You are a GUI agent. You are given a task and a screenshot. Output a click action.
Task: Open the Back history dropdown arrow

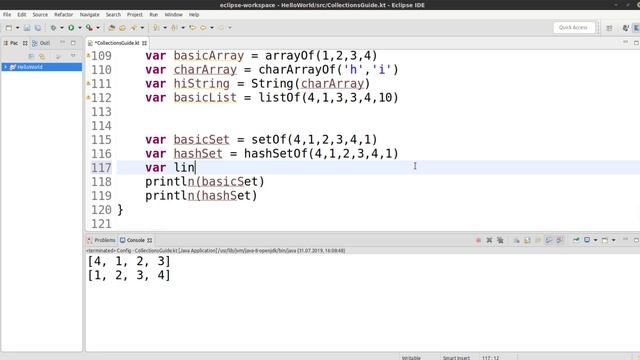coord(212,28)
